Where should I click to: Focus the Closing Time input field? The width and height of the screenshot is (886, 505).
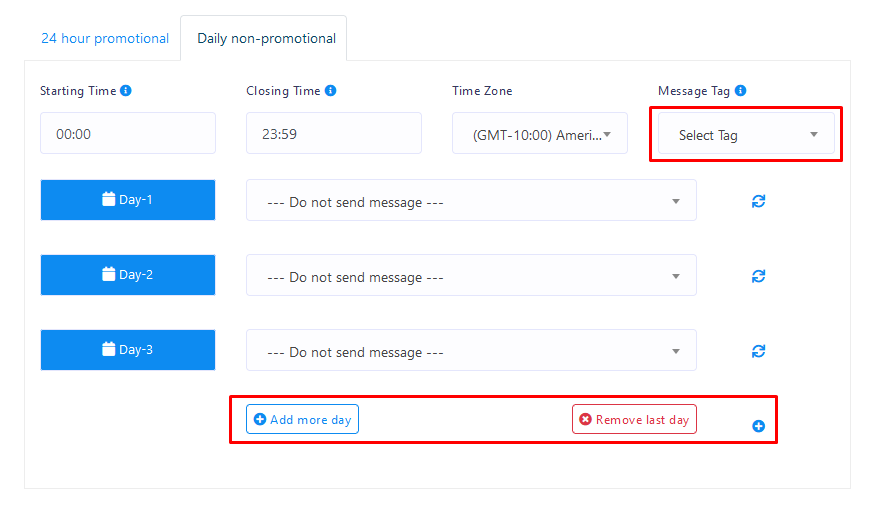[334, 134]
